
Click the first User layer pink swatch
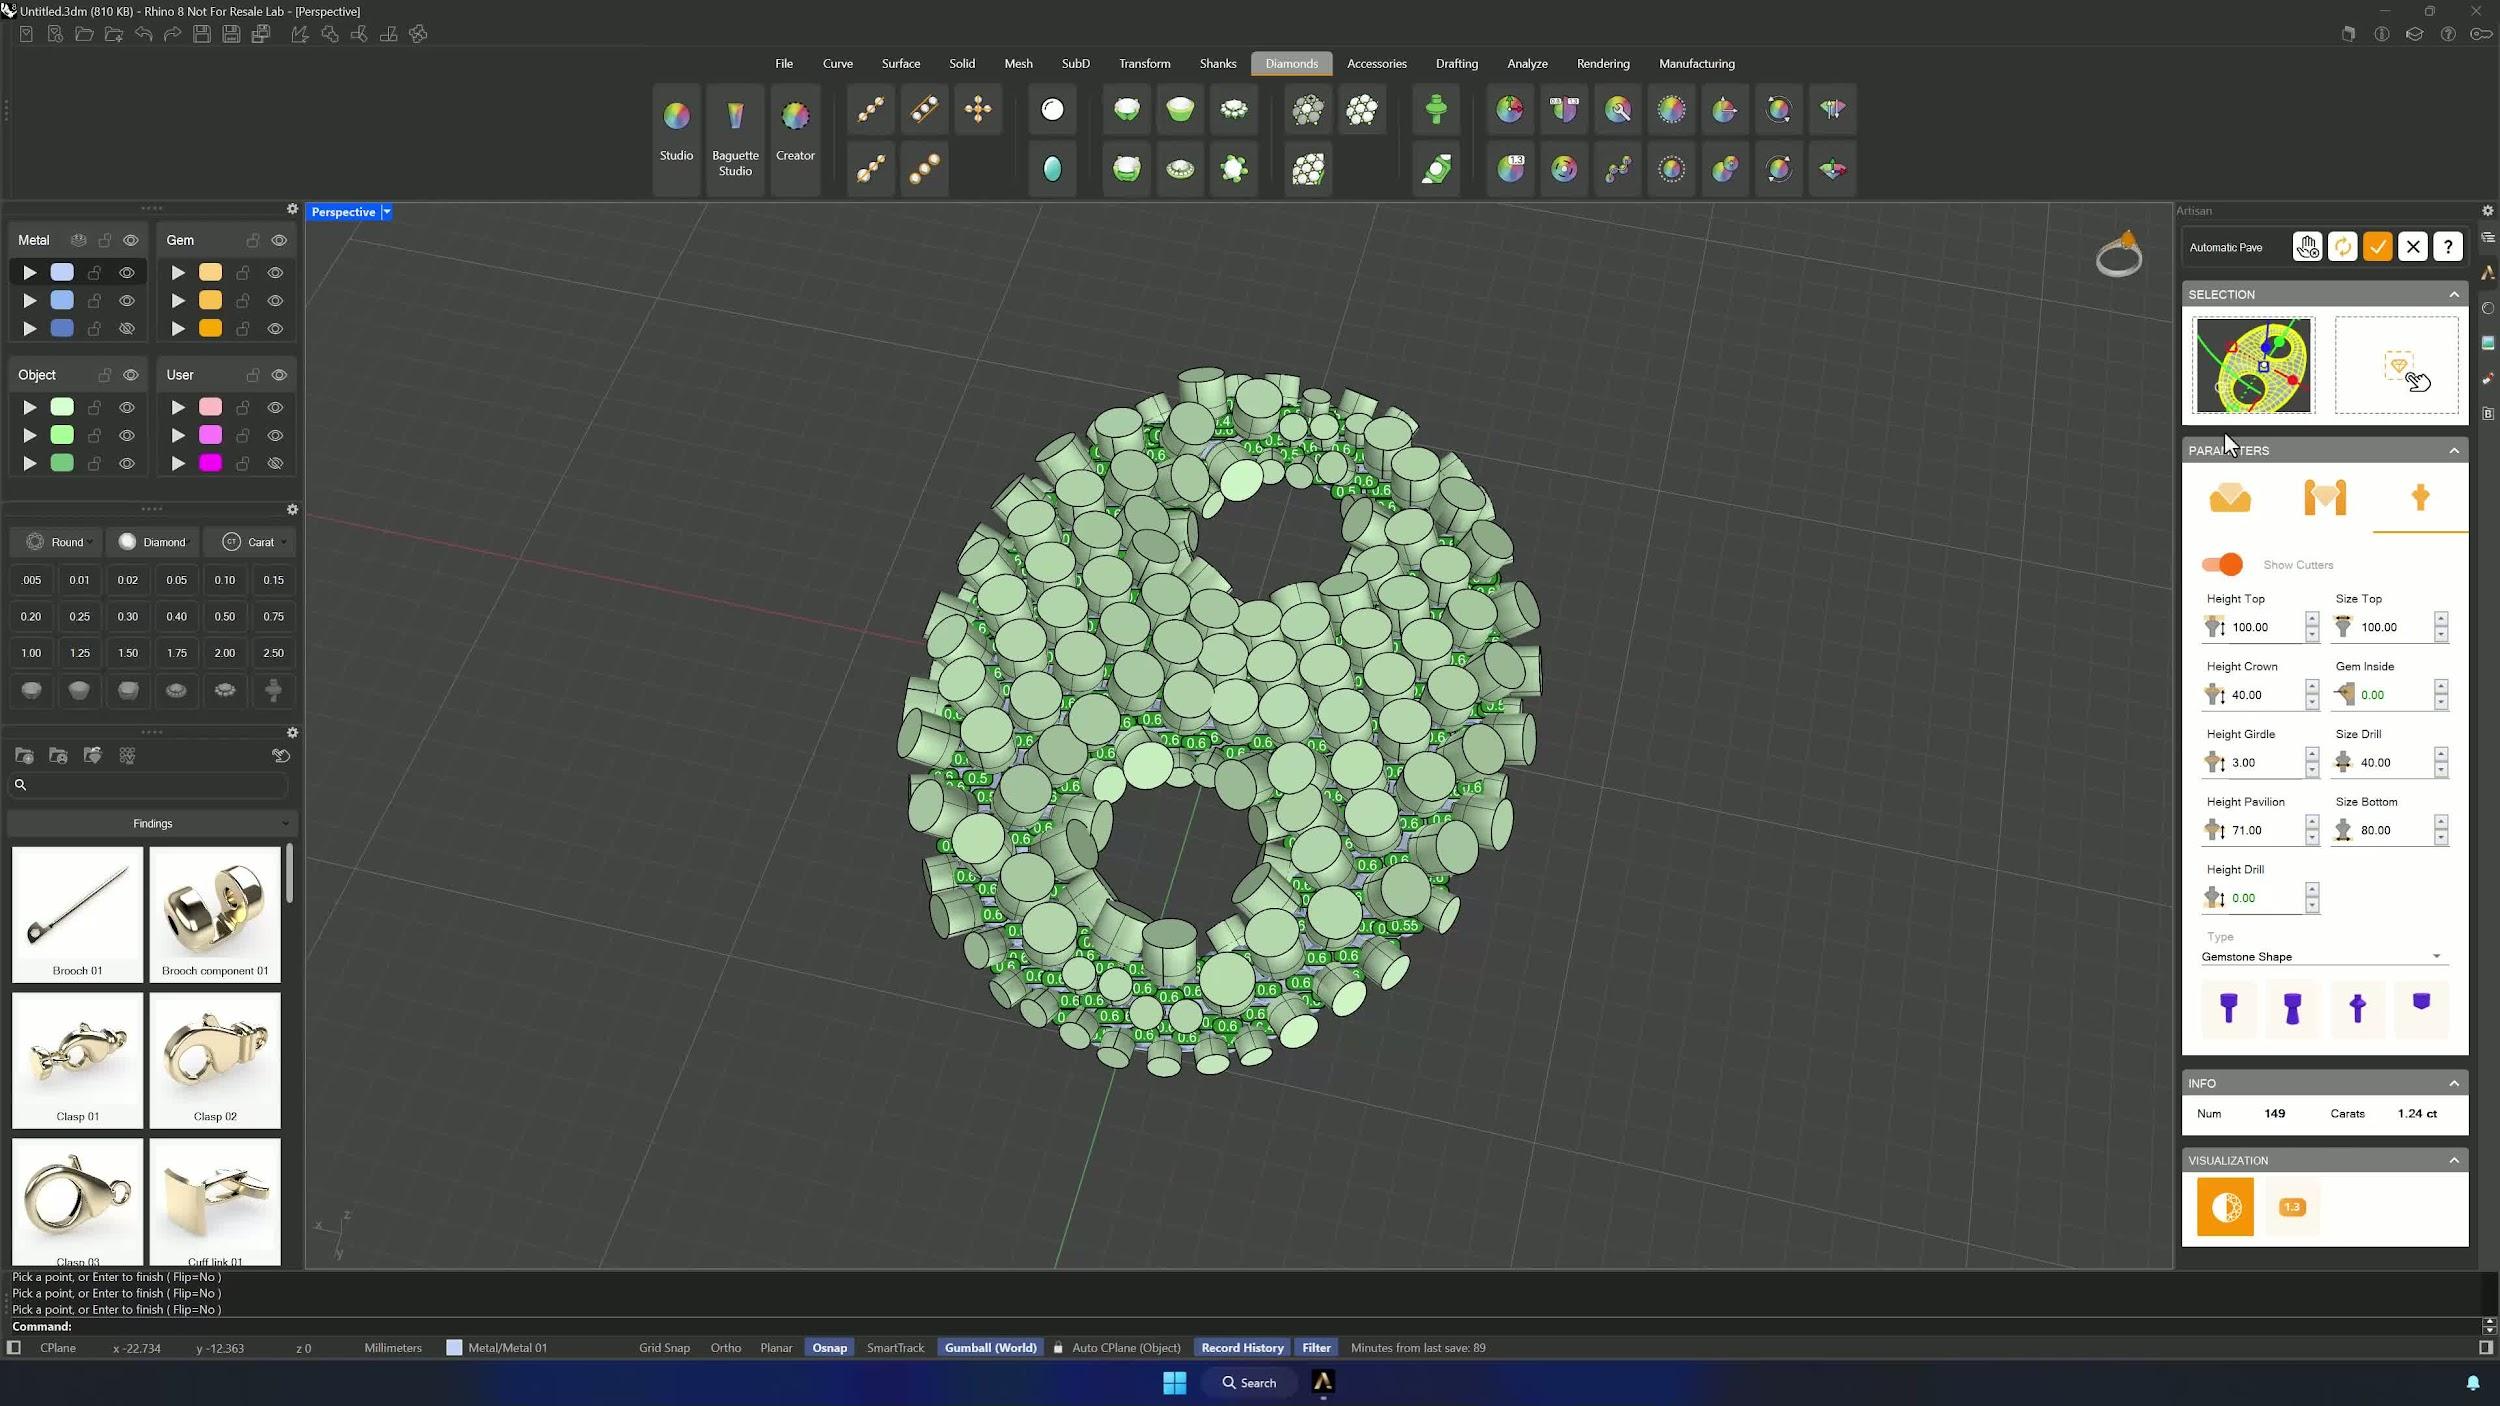[x=210, y=407]
